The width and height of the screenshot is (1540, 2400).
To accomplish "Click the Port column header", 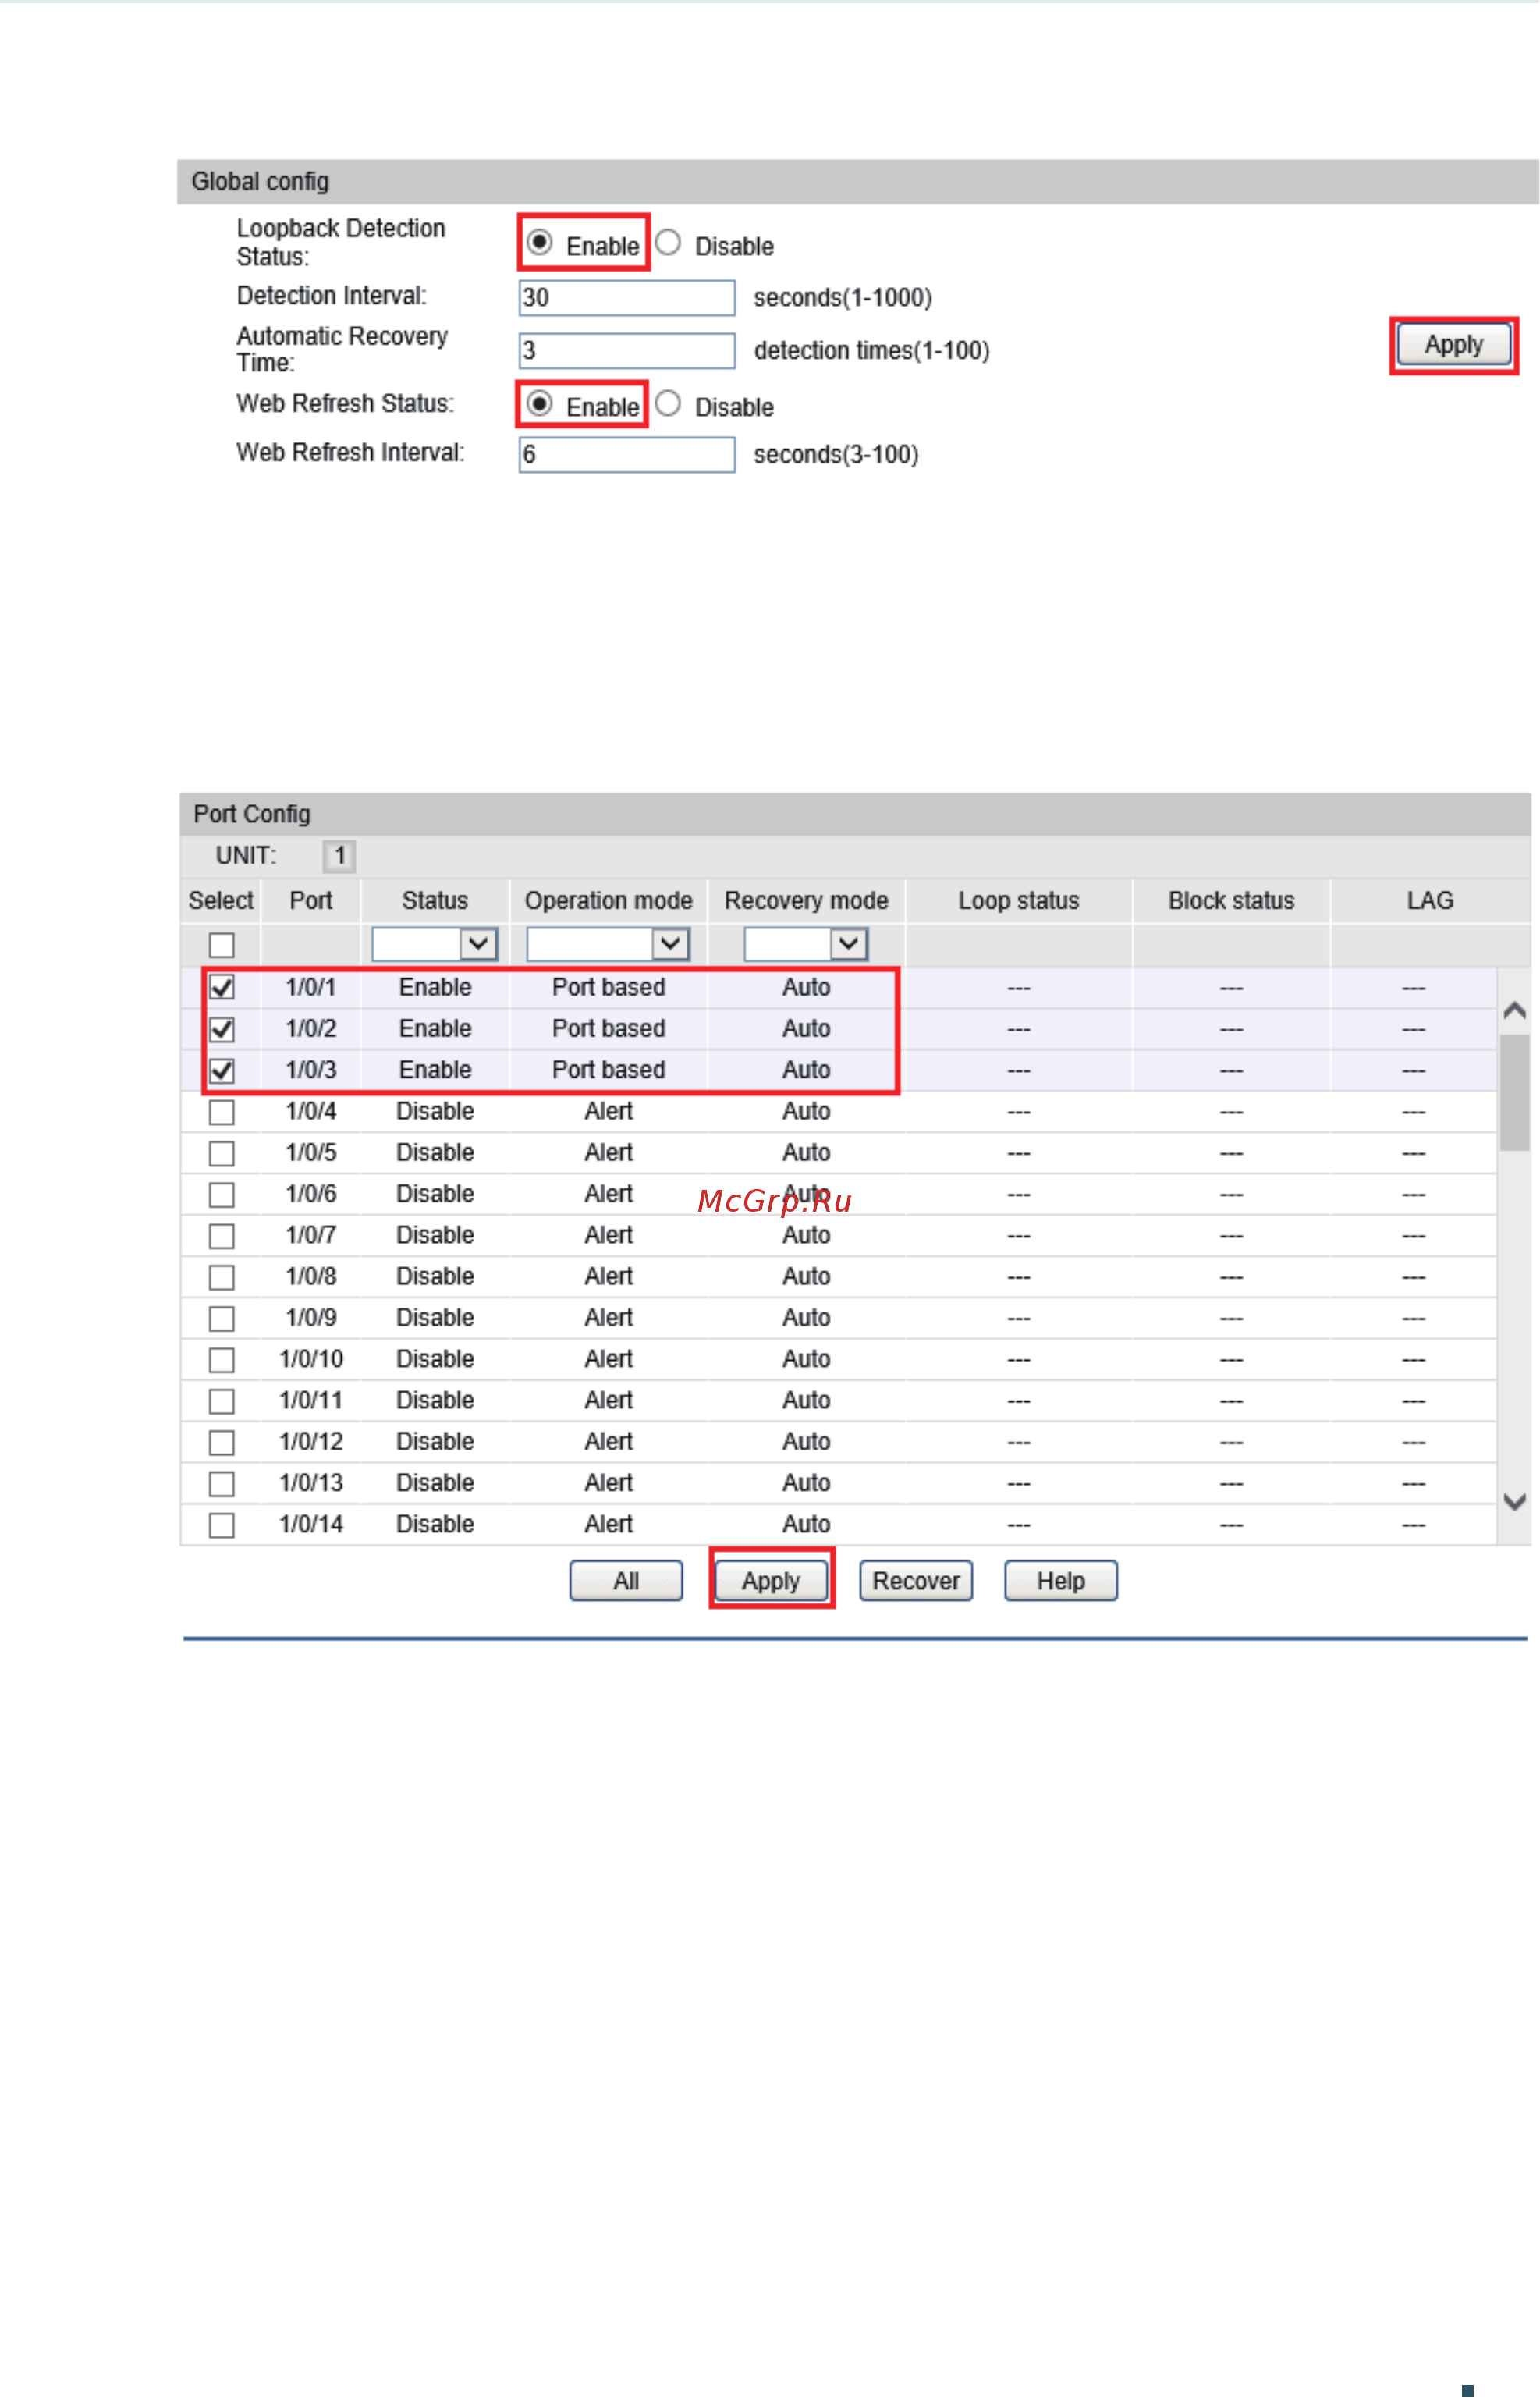I will click(311, 901).
